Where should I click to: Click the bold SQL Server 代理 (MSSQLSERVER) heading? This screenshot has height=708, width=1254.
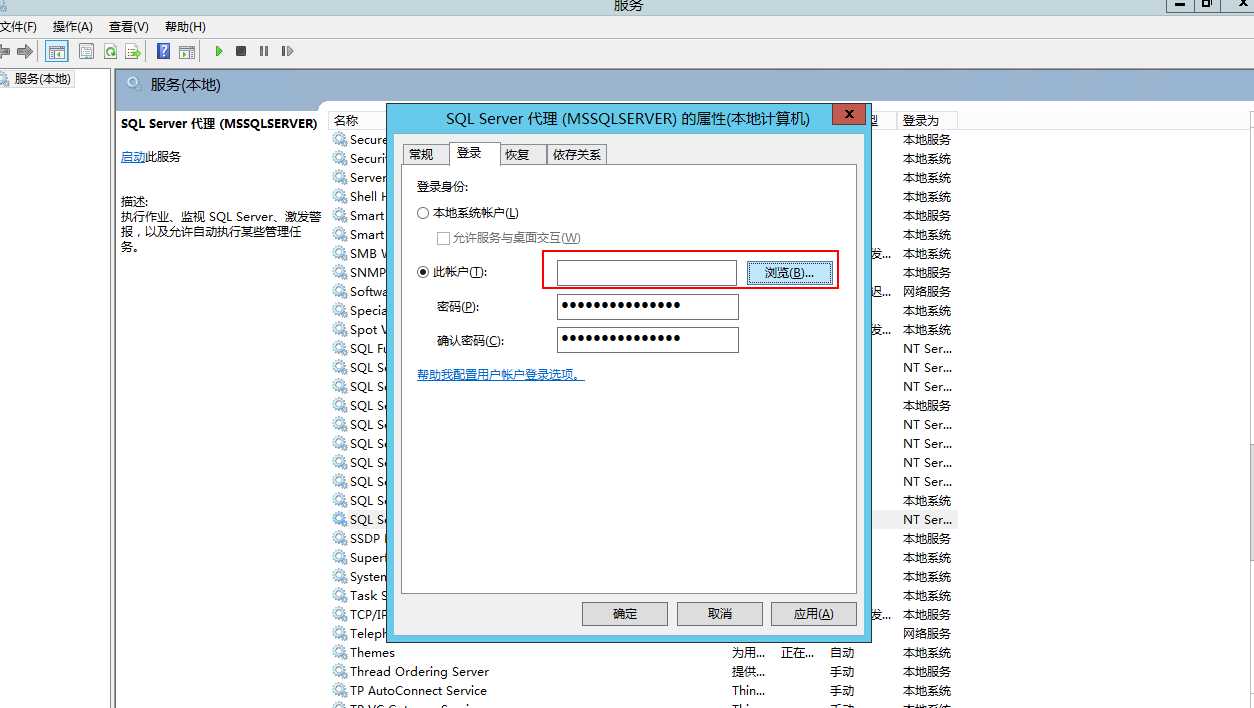219,124
